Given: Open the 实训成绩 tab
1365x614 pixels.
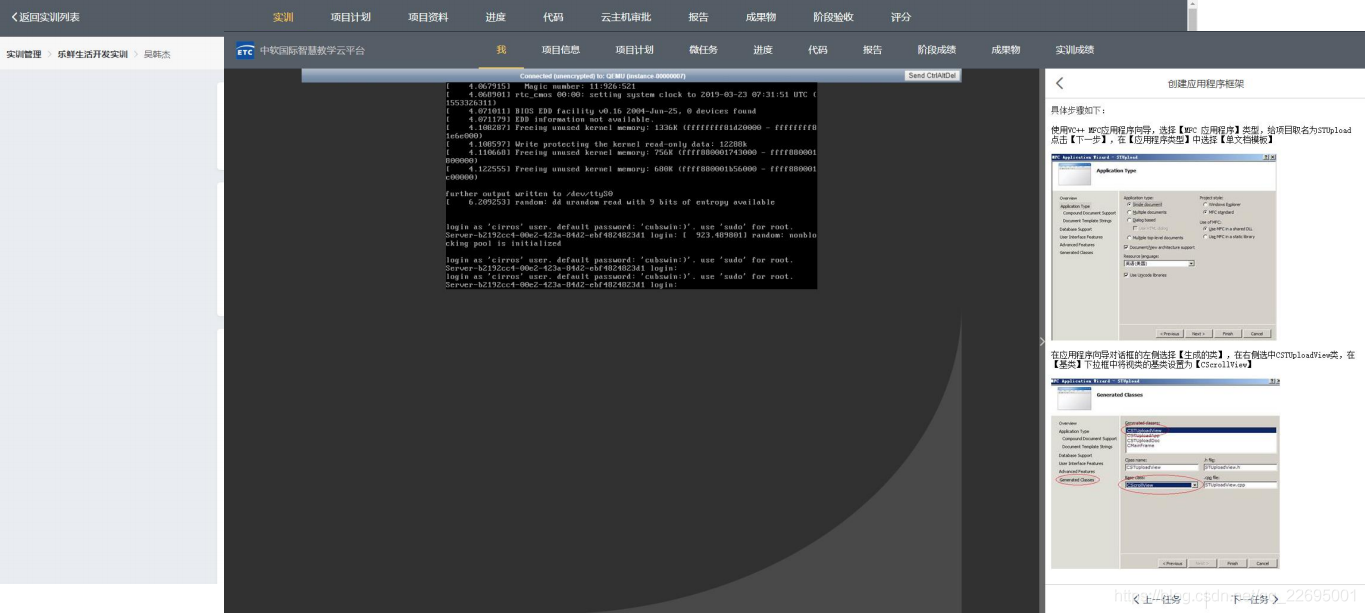Looking at the screenshot, I should 1074,50.
